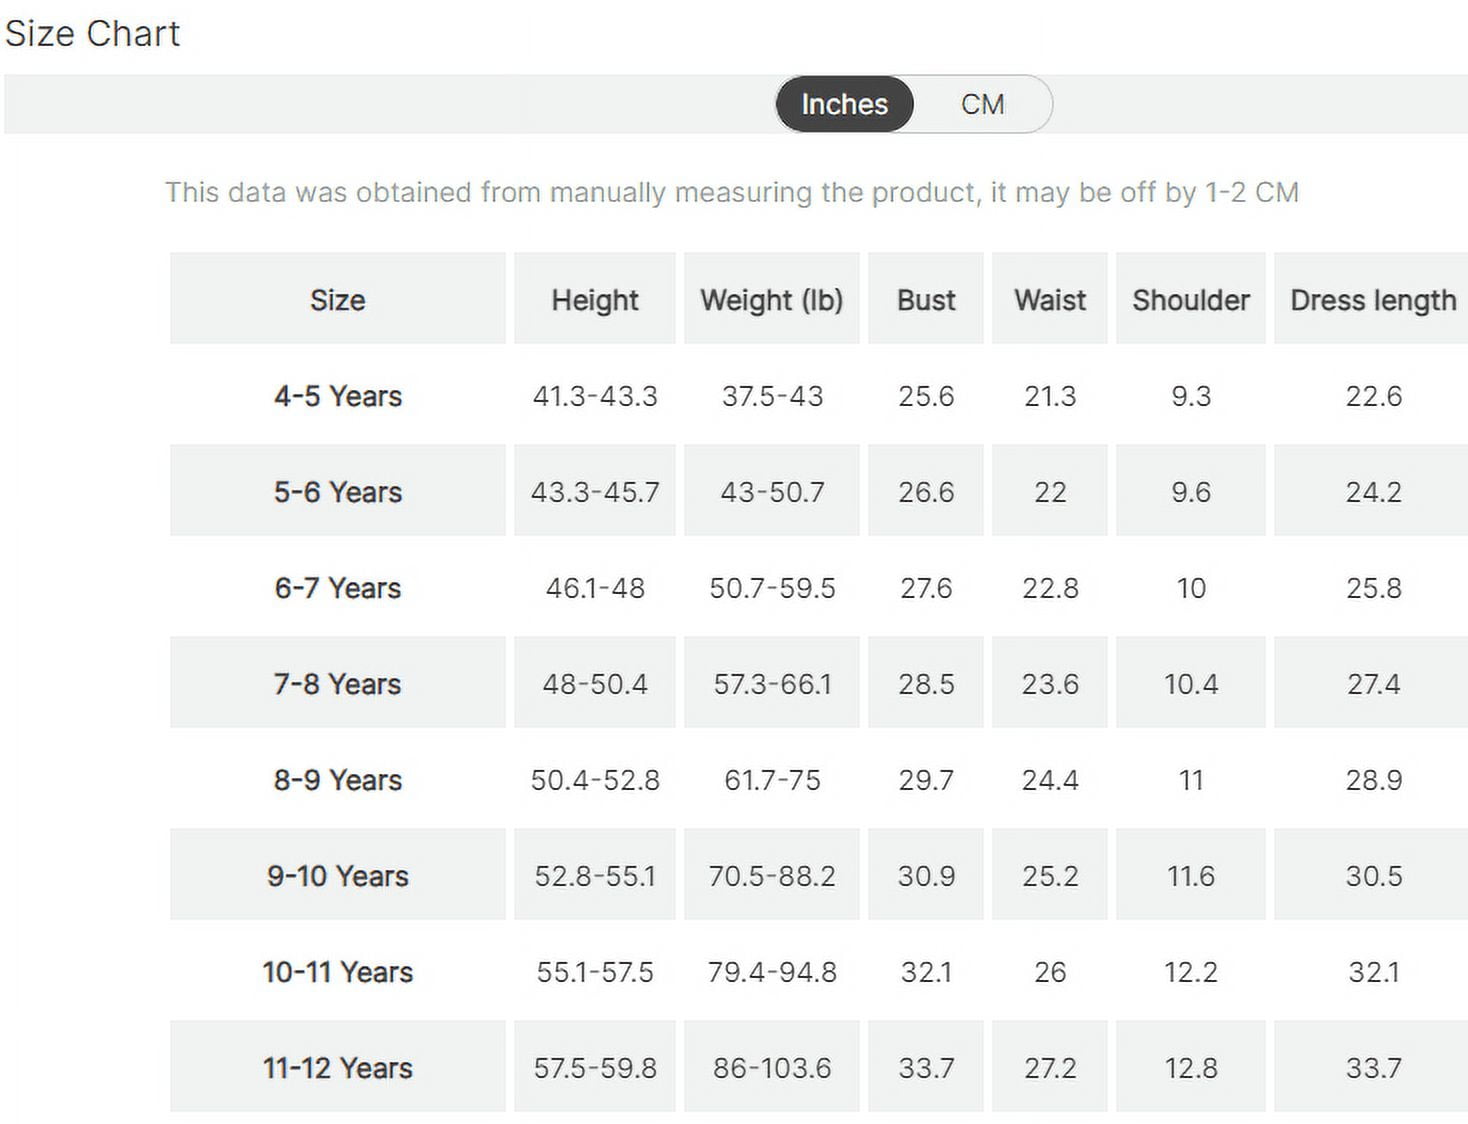This screenshot has width=1468, height=1124.
Task: Click the Dress length column header
Action: [x=1372, y=299]
